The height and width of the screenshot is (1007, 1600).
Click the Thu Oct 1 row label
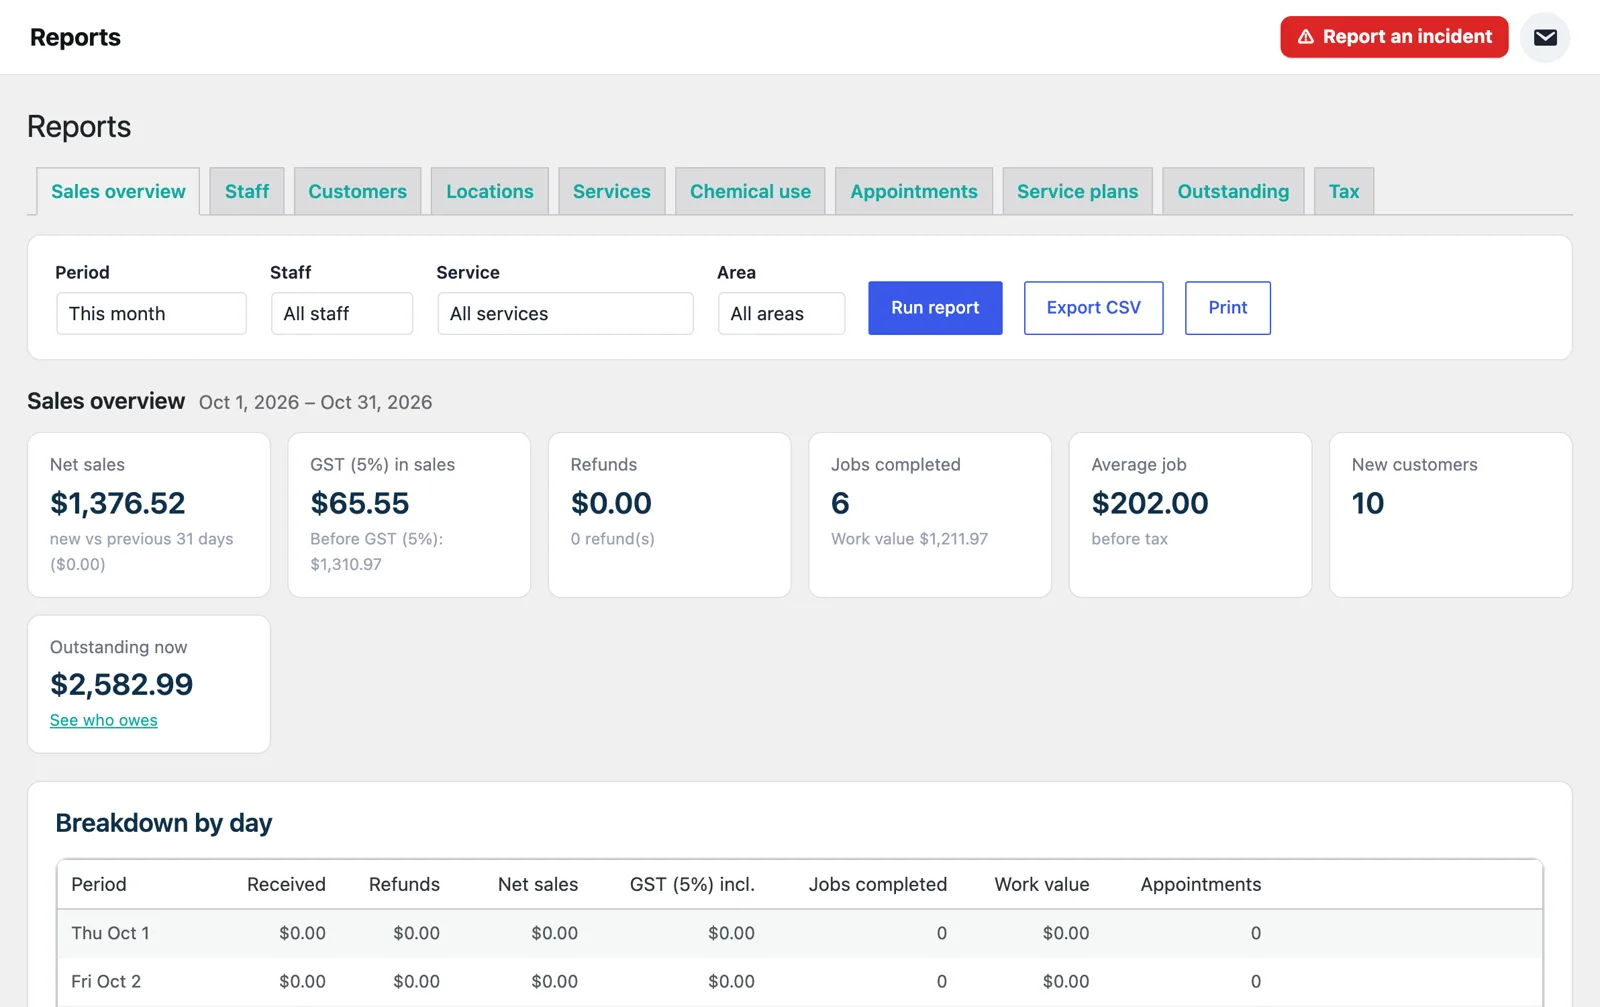(x=110, y=933)
